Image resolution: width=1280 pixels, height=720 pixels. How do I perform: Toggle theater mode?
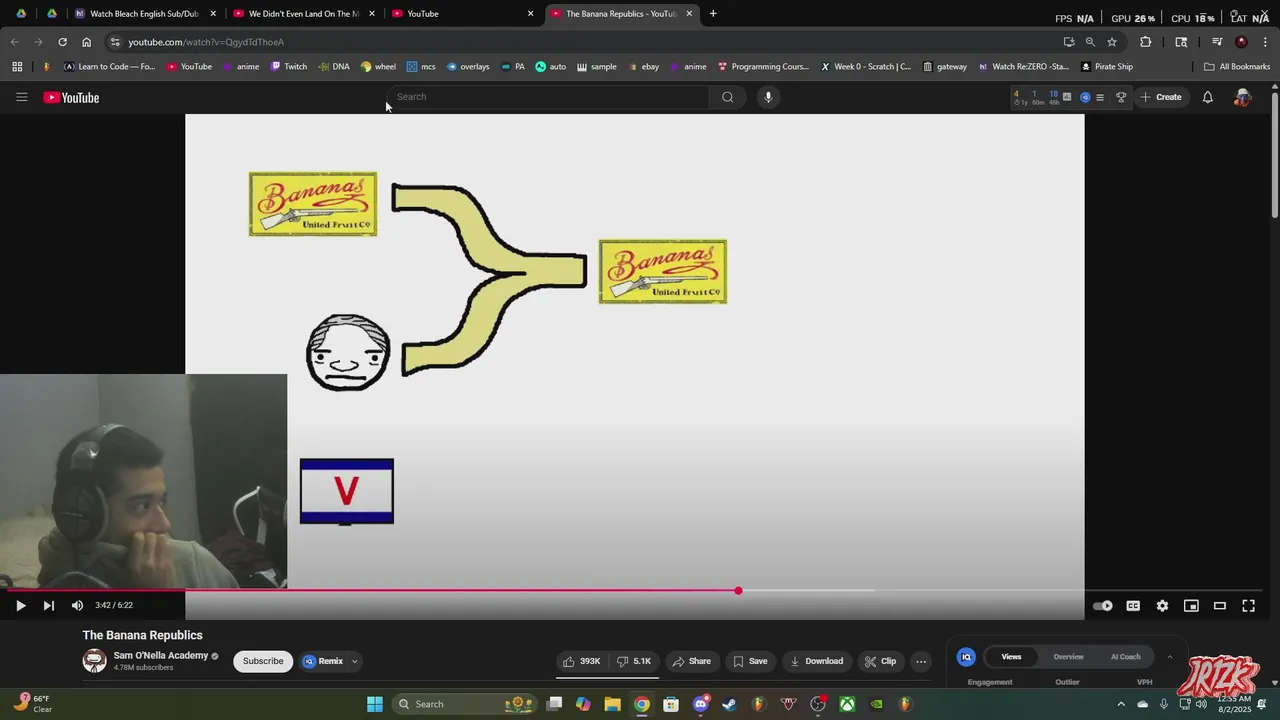1220,606
